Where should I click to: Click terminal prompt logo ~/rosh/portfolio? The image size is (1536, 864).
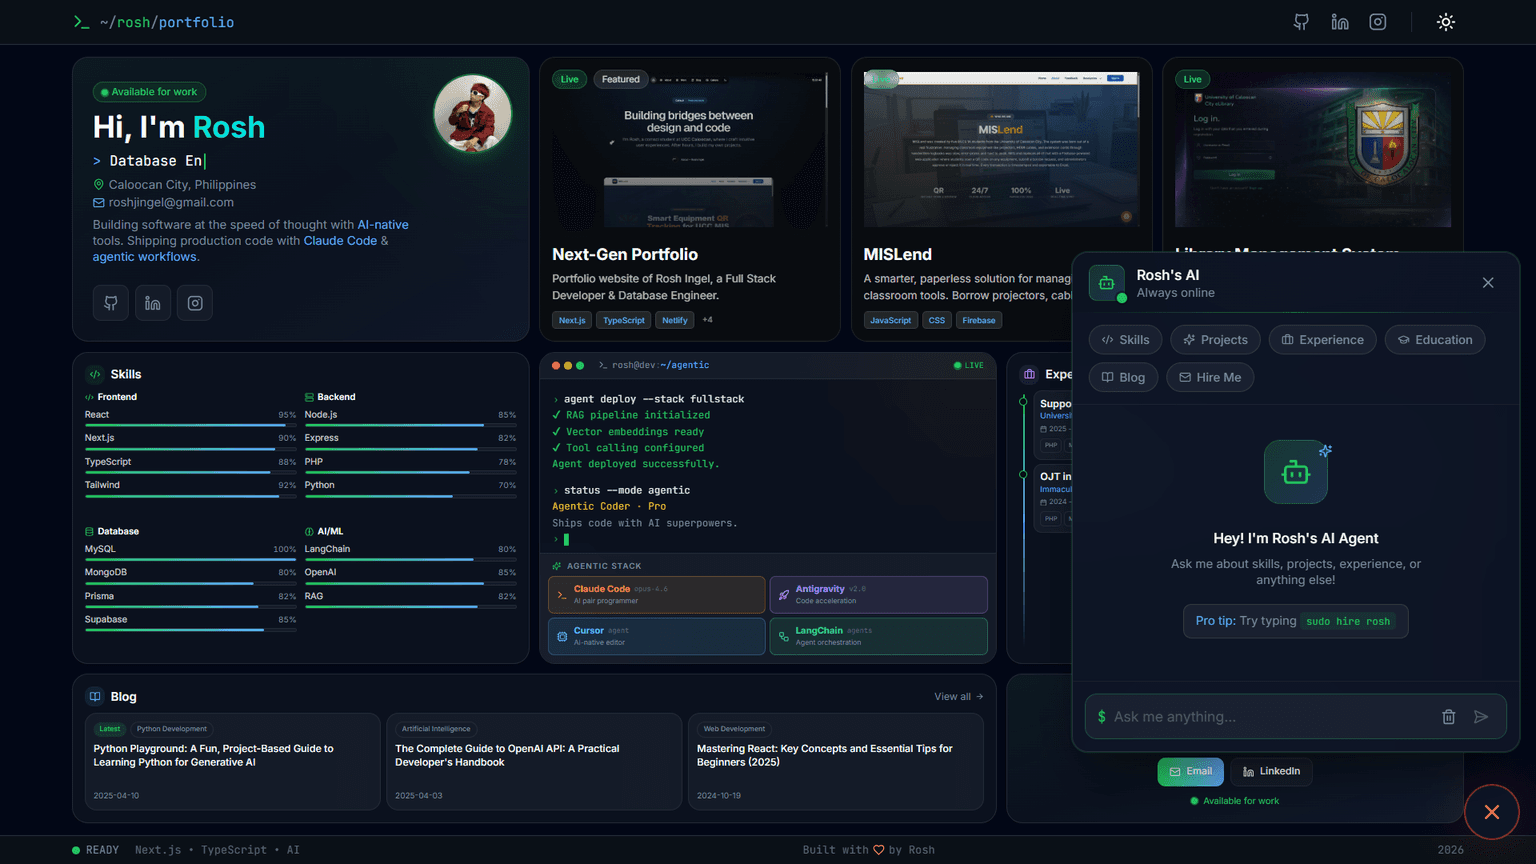pos(154,22)
